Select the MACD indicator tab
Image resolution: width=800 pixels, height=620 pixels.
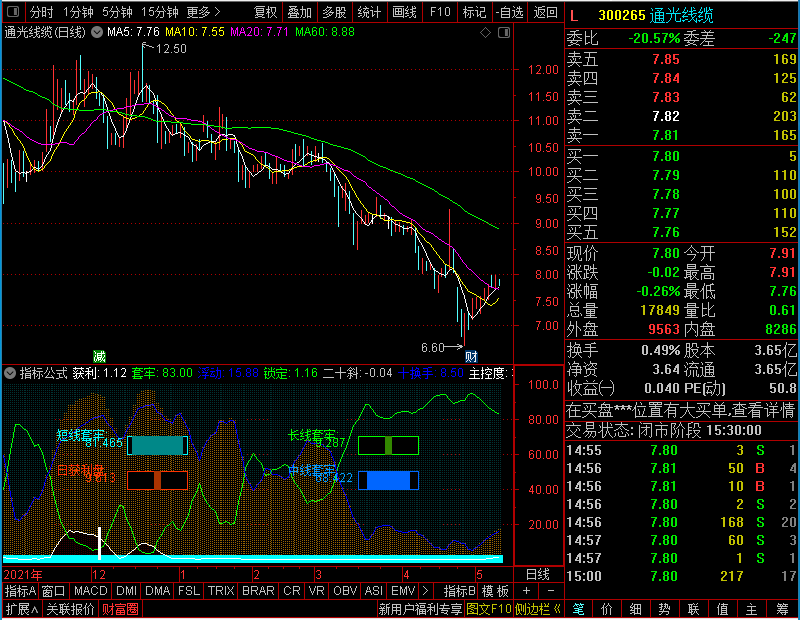[90, 591]
